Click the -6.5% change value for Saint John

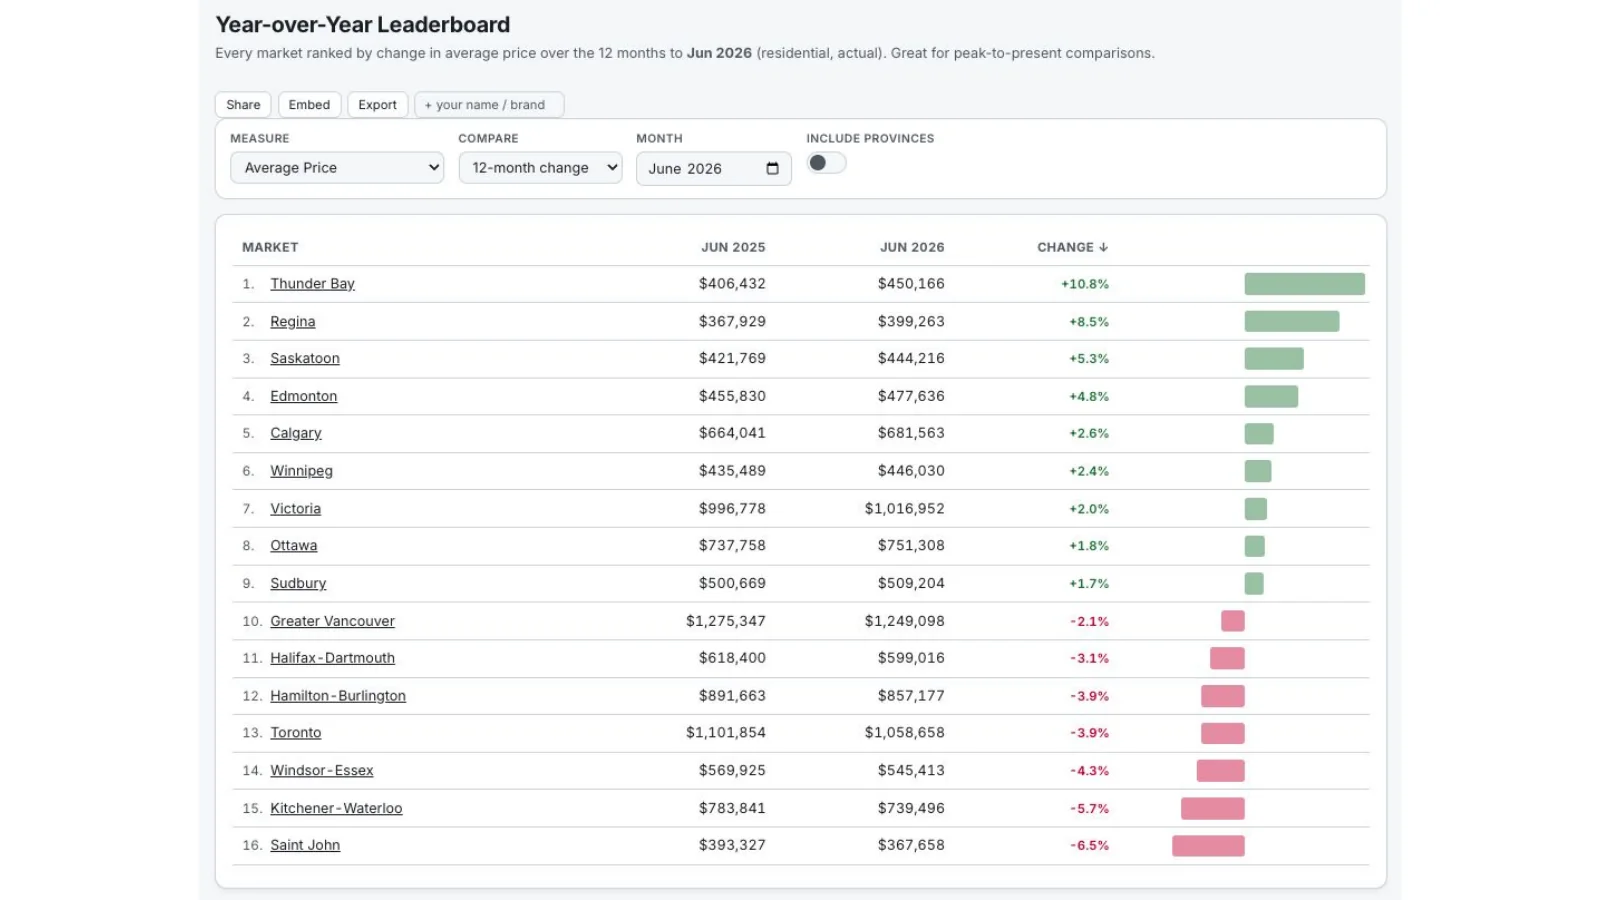click(x=1090, y=846)
